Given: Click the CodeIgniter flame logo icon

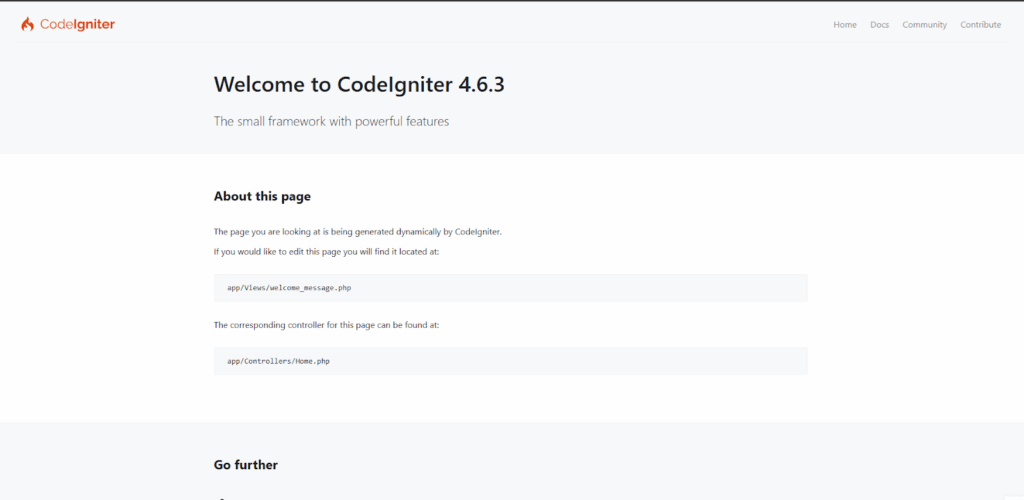Looking at the screenshot, I should [28, 24].
